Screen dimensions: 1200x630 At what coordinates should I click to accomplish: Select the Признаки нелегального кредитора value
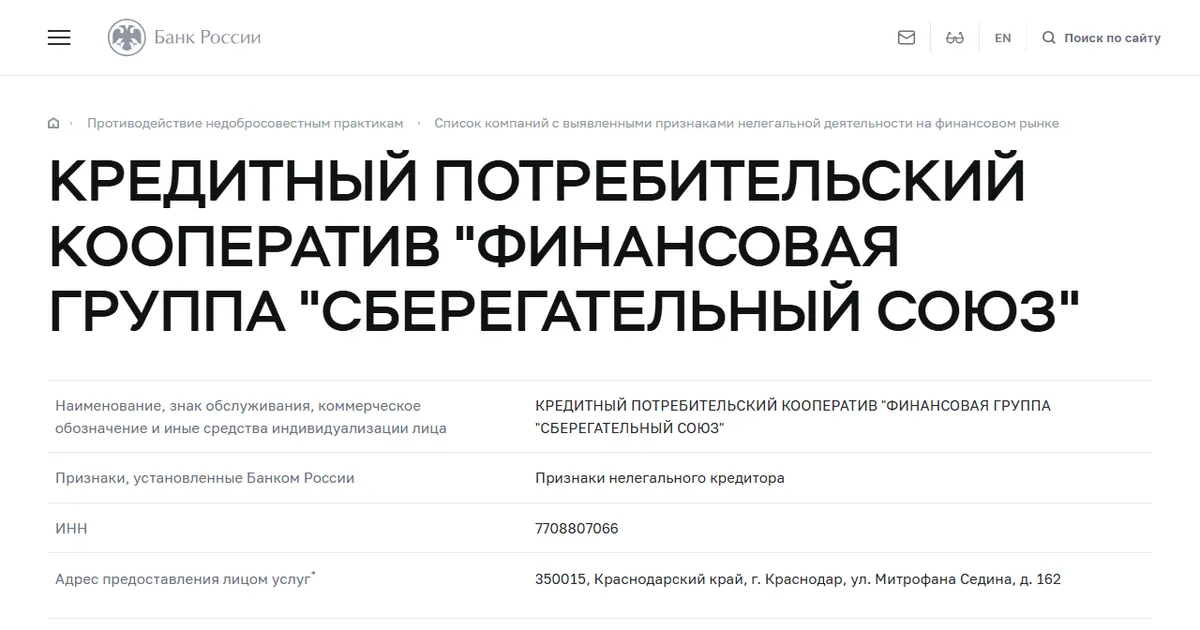(660, 478)
